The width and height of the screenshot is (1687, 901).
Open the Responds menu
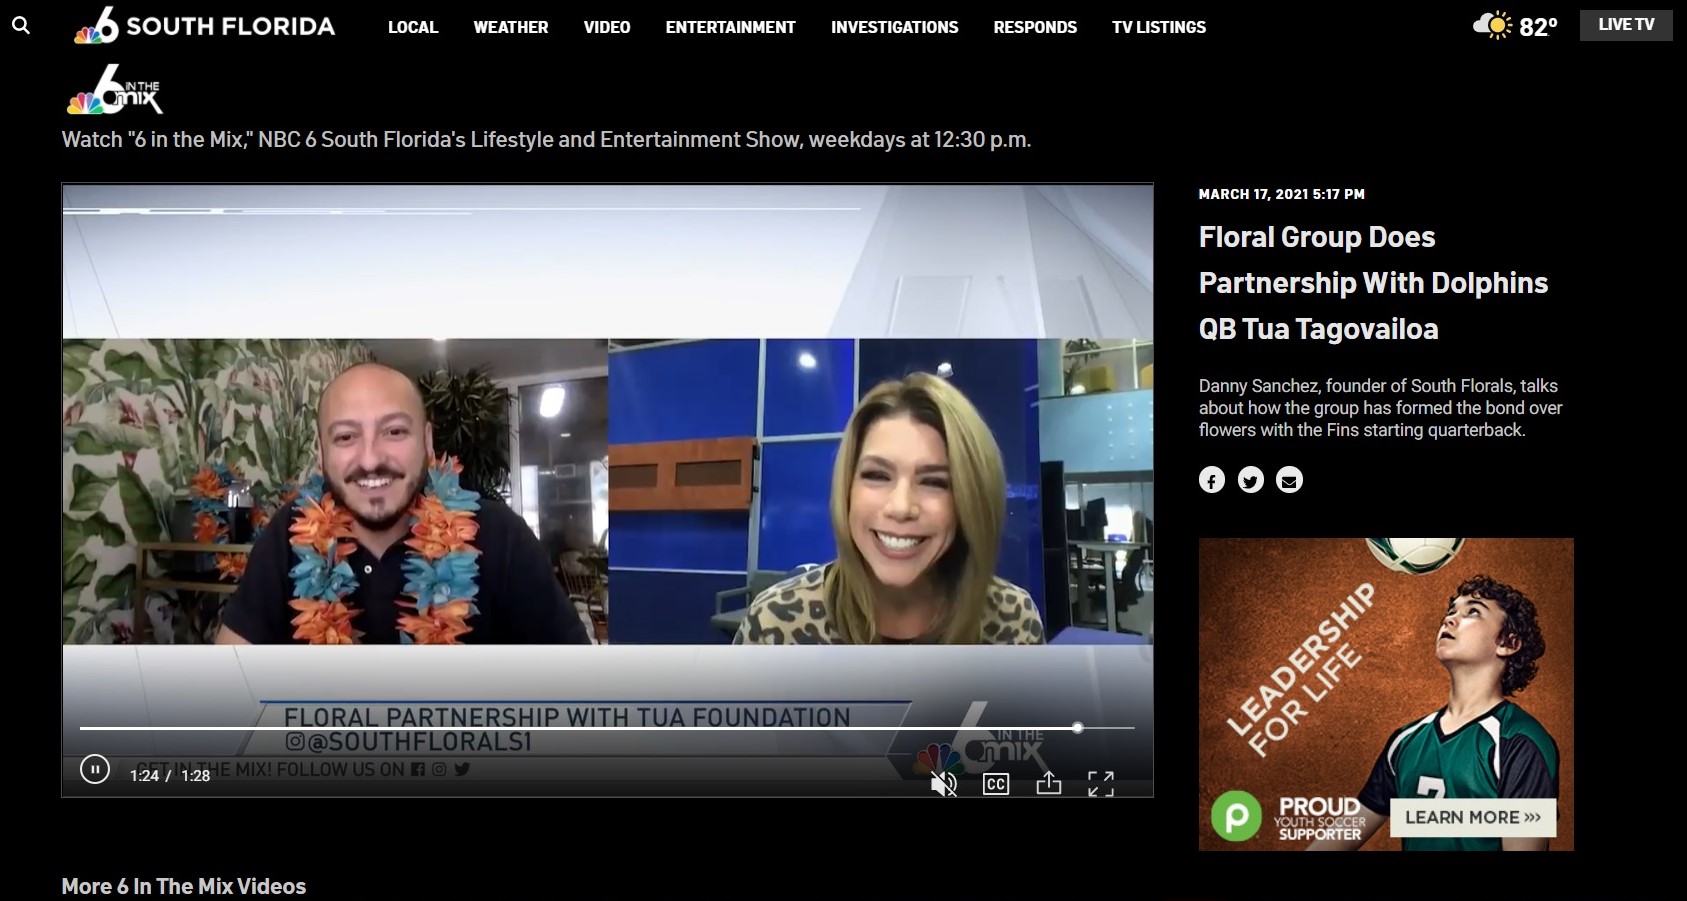click(1035, 27)
